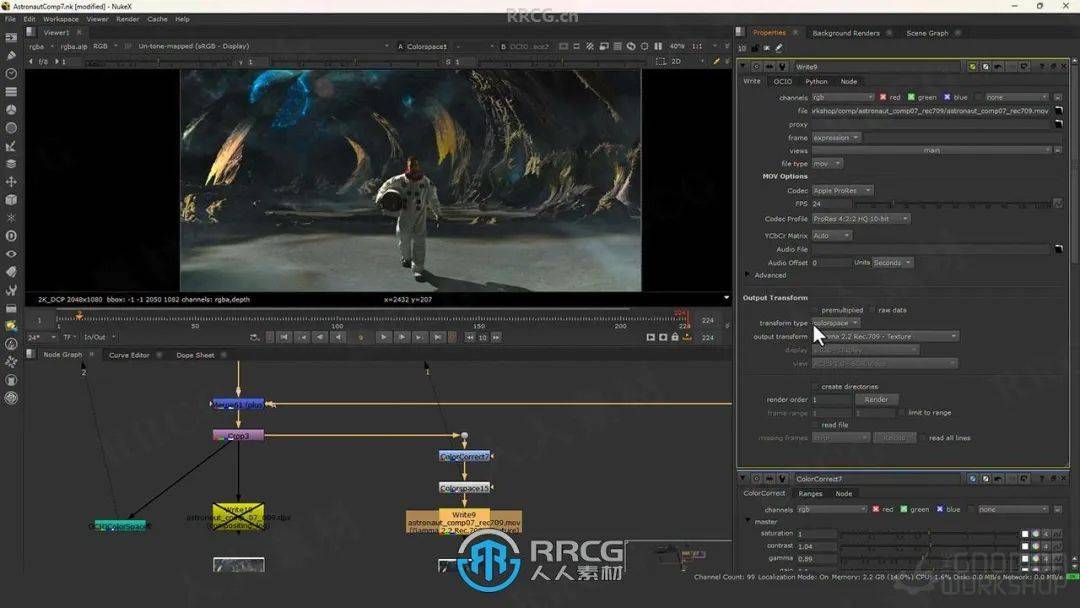
Task: Click the file browse icon next to file path
Action: pos(1058,111)
